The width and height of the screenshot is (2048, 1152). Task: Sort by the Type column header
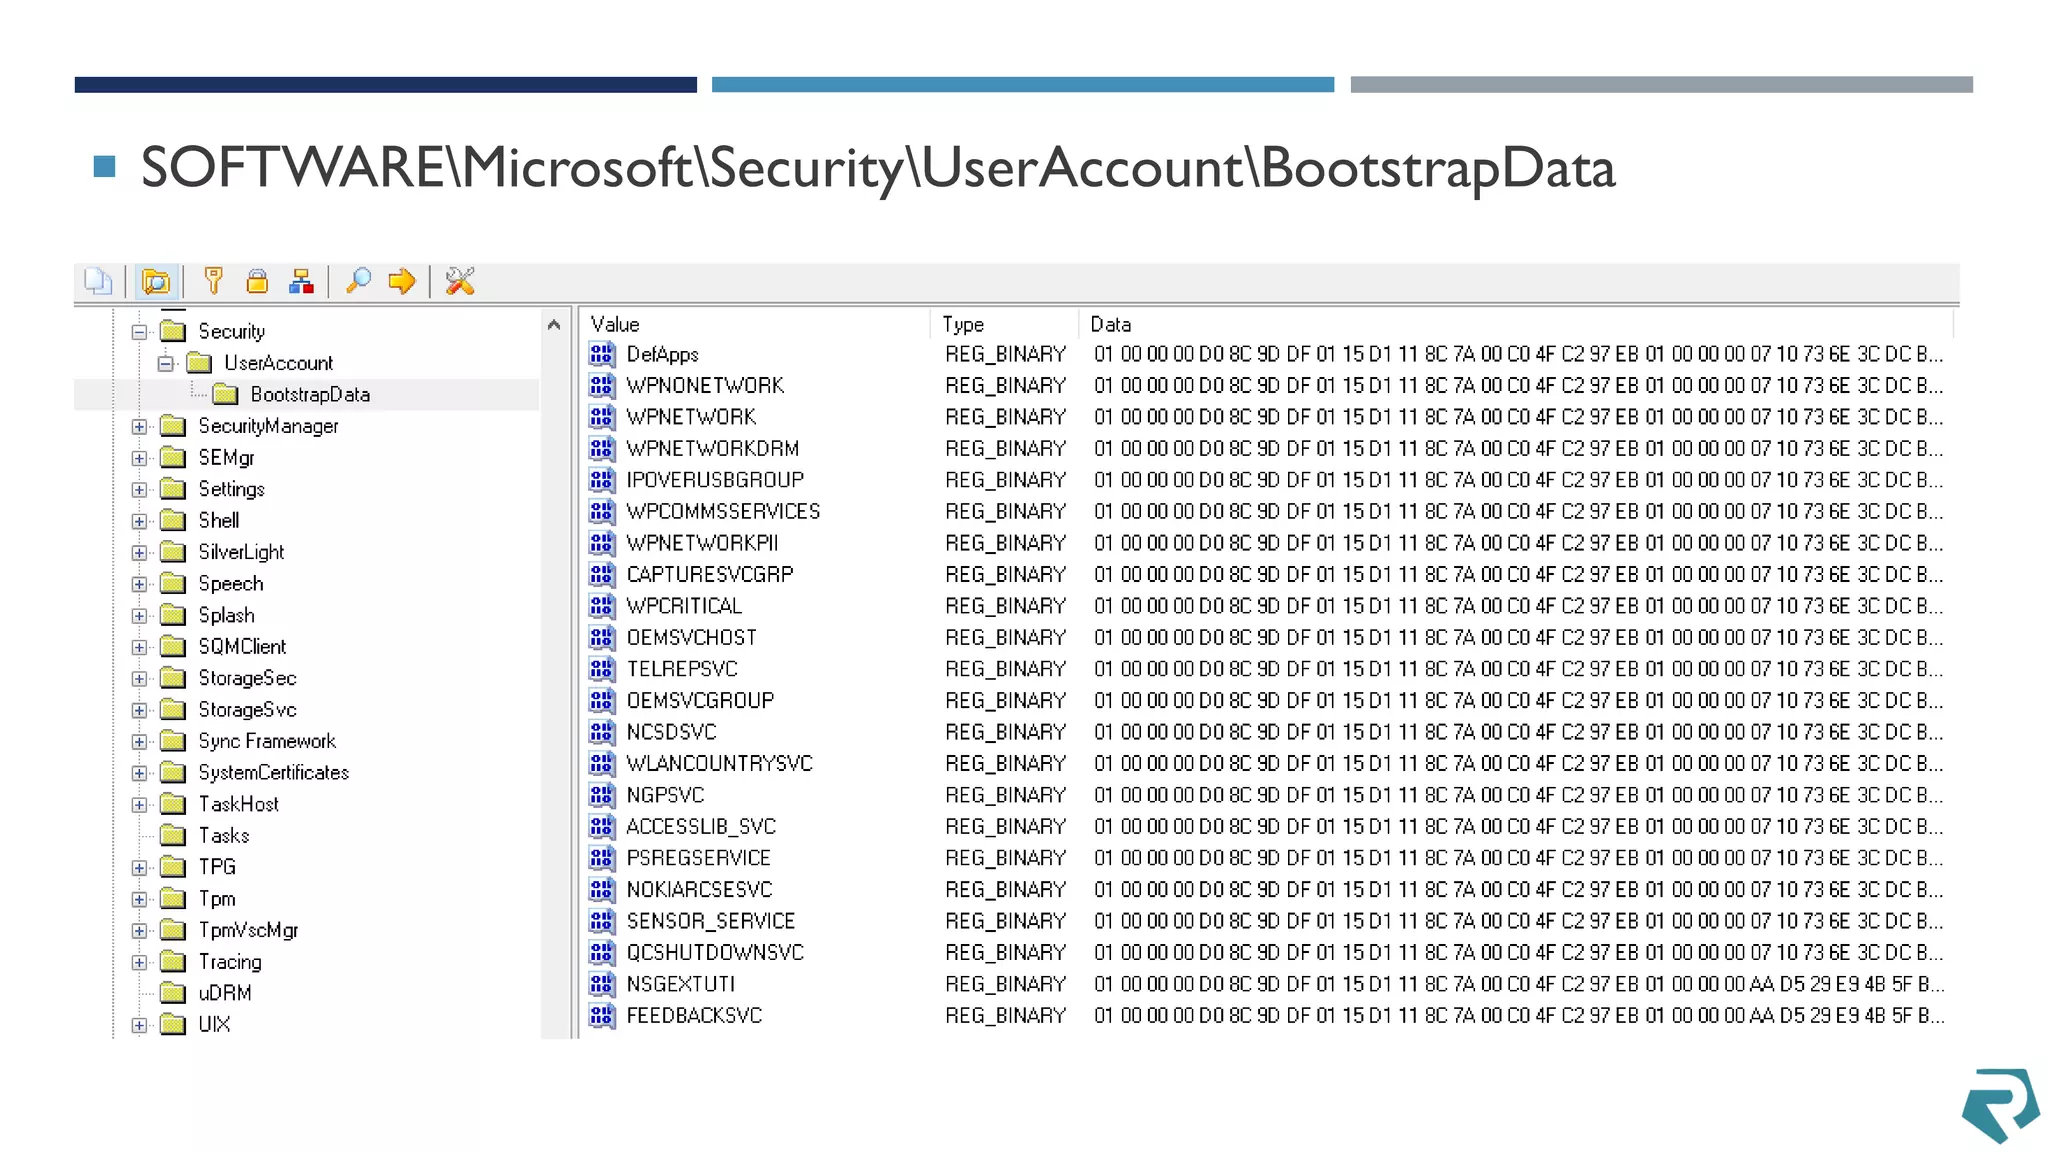(x=1005, y=324)
